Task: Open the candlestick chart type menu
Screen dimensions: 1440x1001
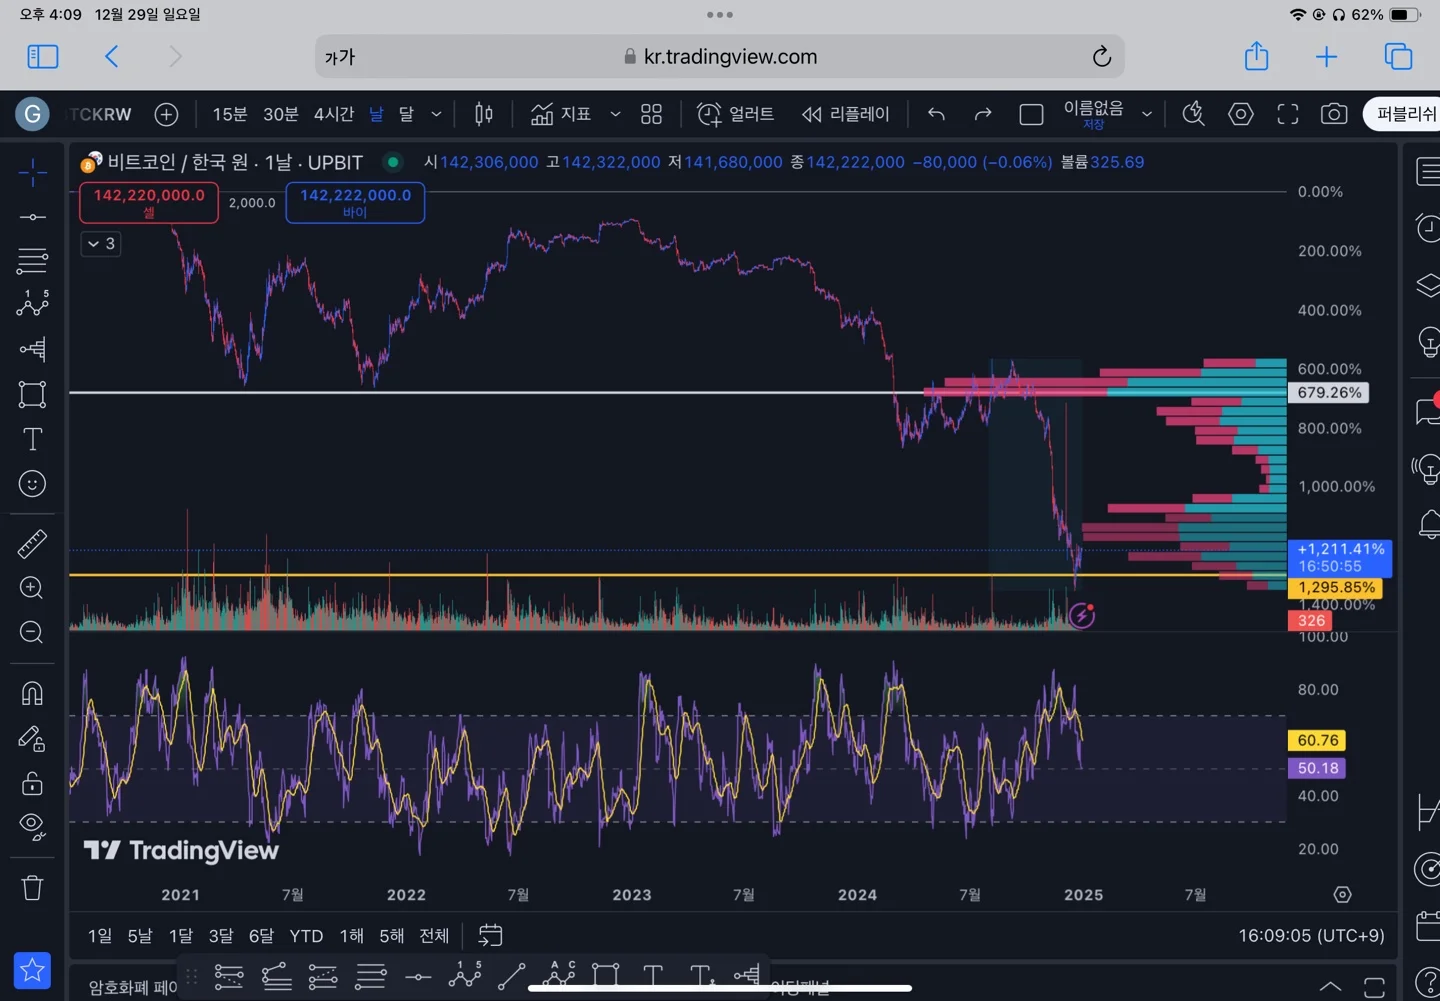Action: pos(484,114)
